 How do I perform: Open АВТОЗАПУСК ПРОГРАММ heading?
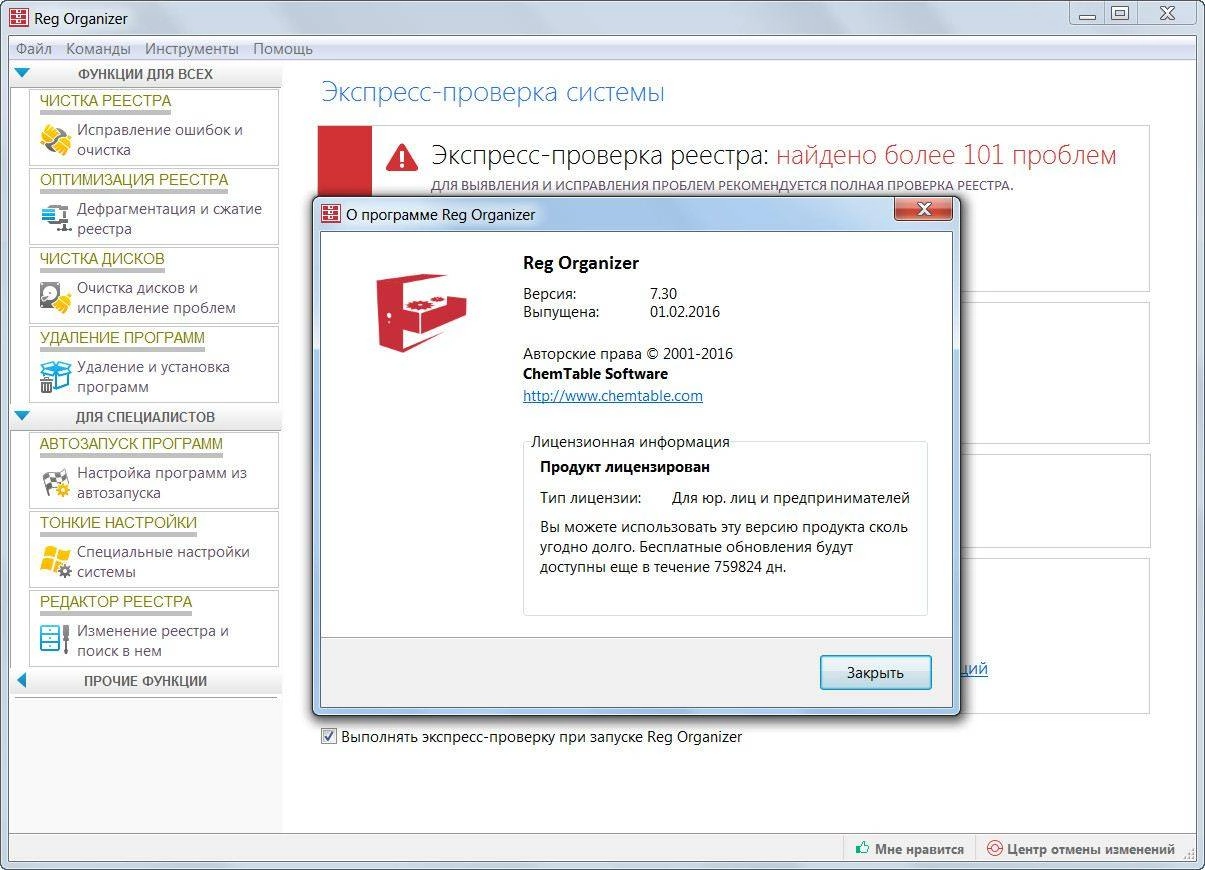click(x=131, y=444)
